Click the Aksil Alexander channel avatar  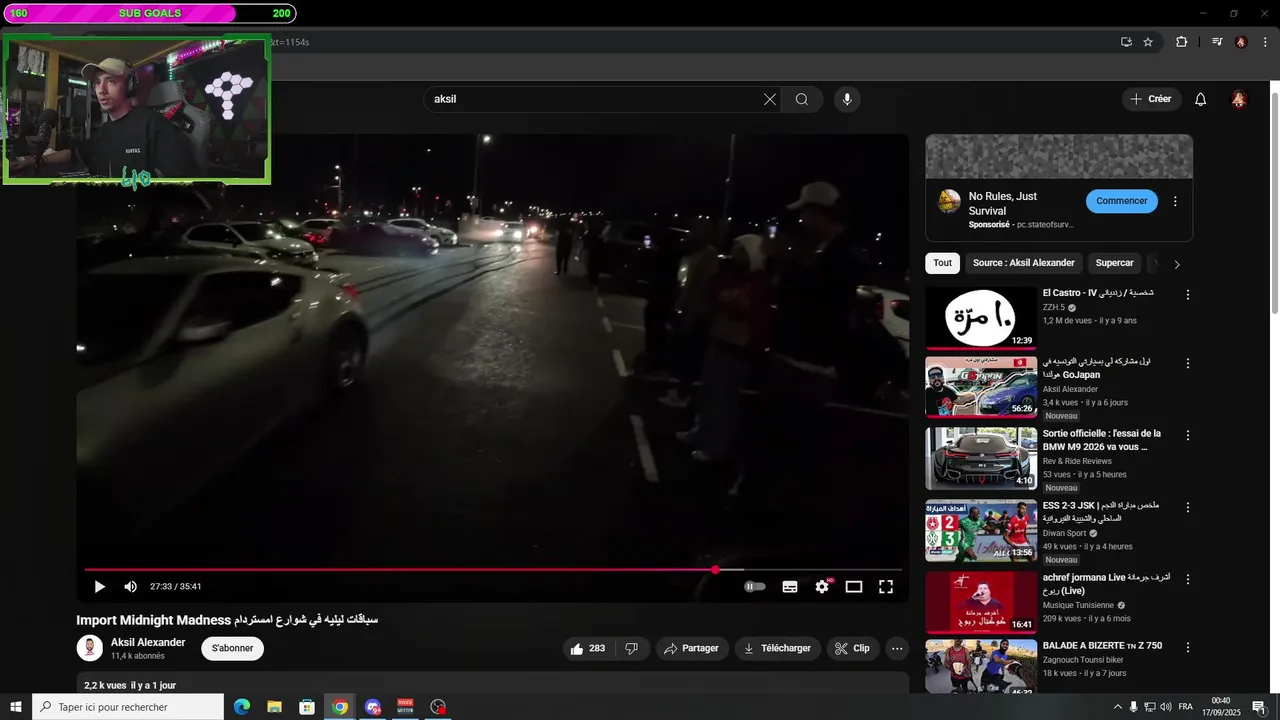(x=90, y=648)
